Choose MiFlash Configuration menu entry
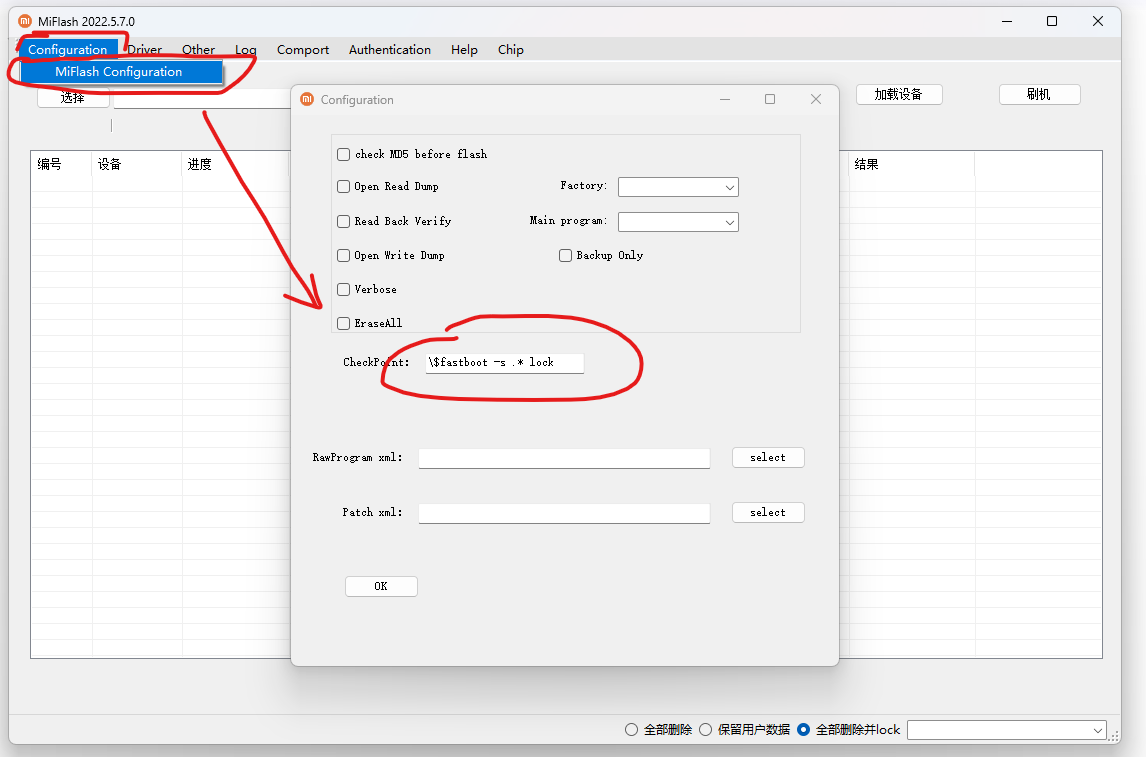The image size is (1146, 757). tap(121, 72)
